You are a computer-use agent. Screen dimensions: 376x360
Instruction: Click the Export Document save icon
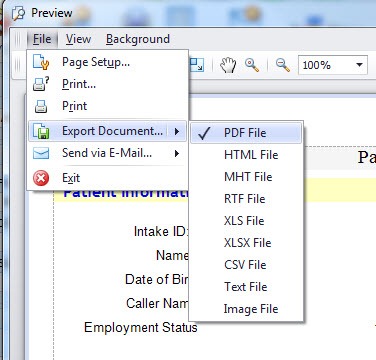[41, 131]
